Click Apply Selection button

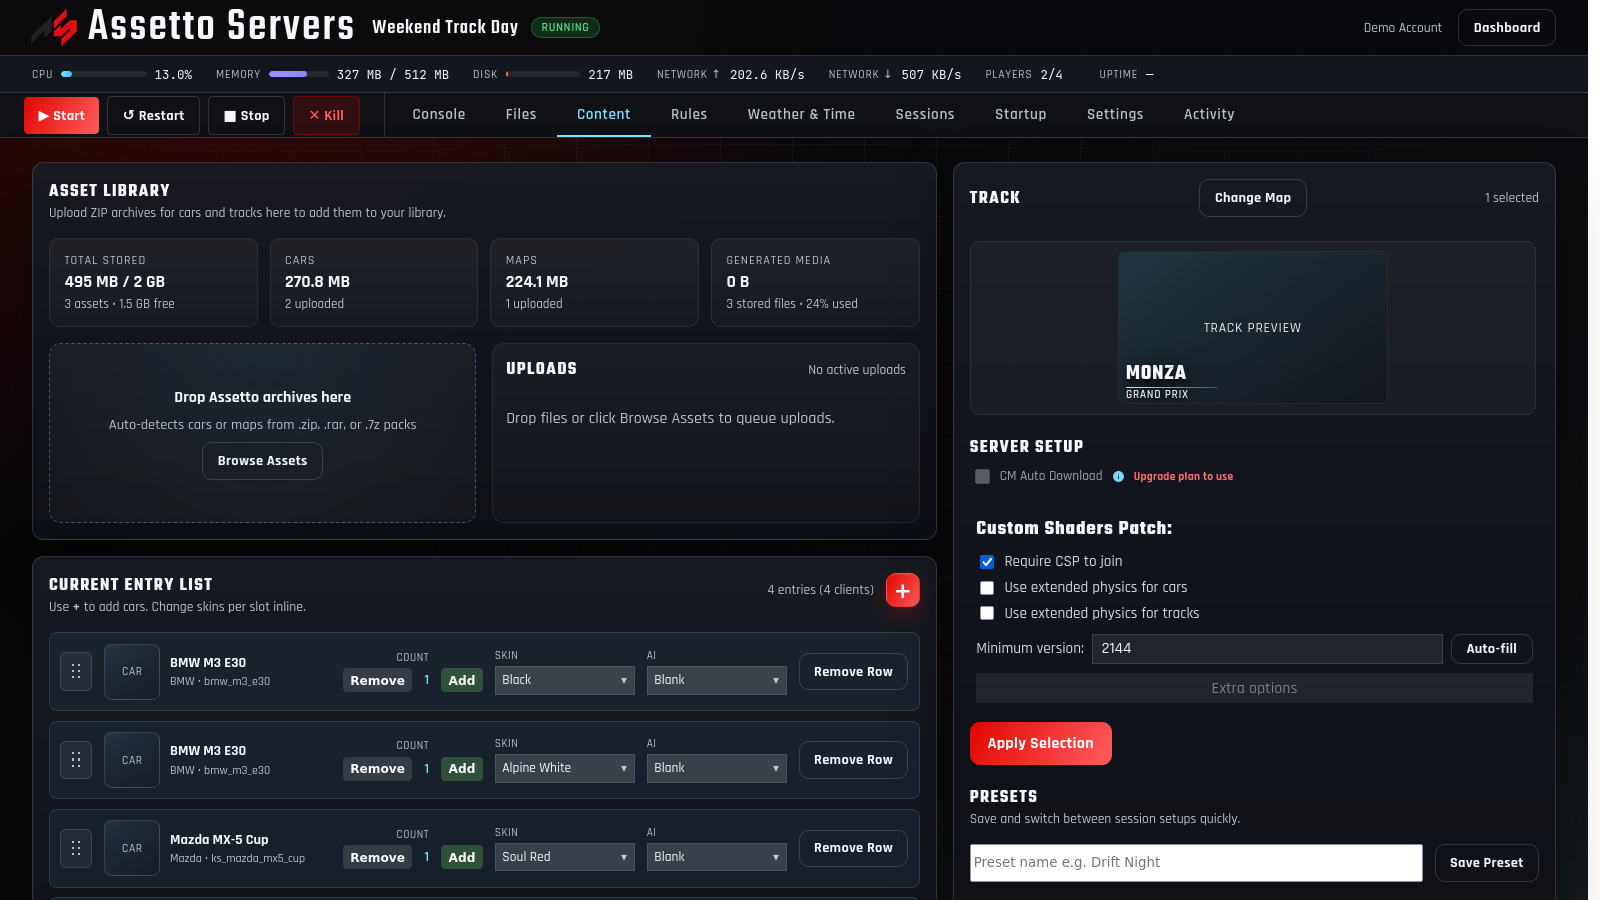coord(1040,743)
